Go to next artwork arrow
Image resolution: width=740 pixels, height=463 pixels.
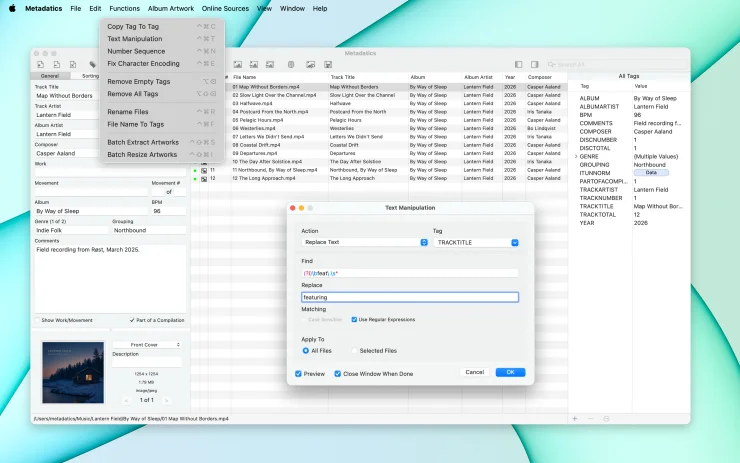166,400
